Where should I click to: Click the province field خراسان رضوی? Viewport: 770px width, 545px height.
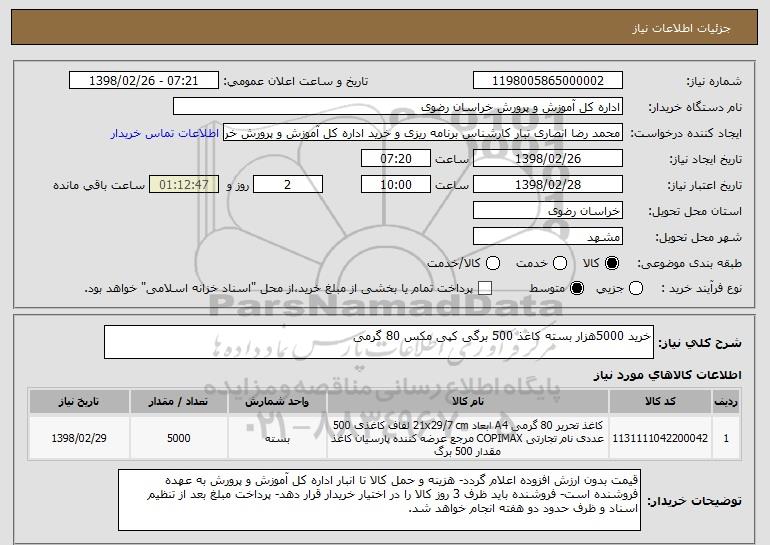[x=548, y=211]
